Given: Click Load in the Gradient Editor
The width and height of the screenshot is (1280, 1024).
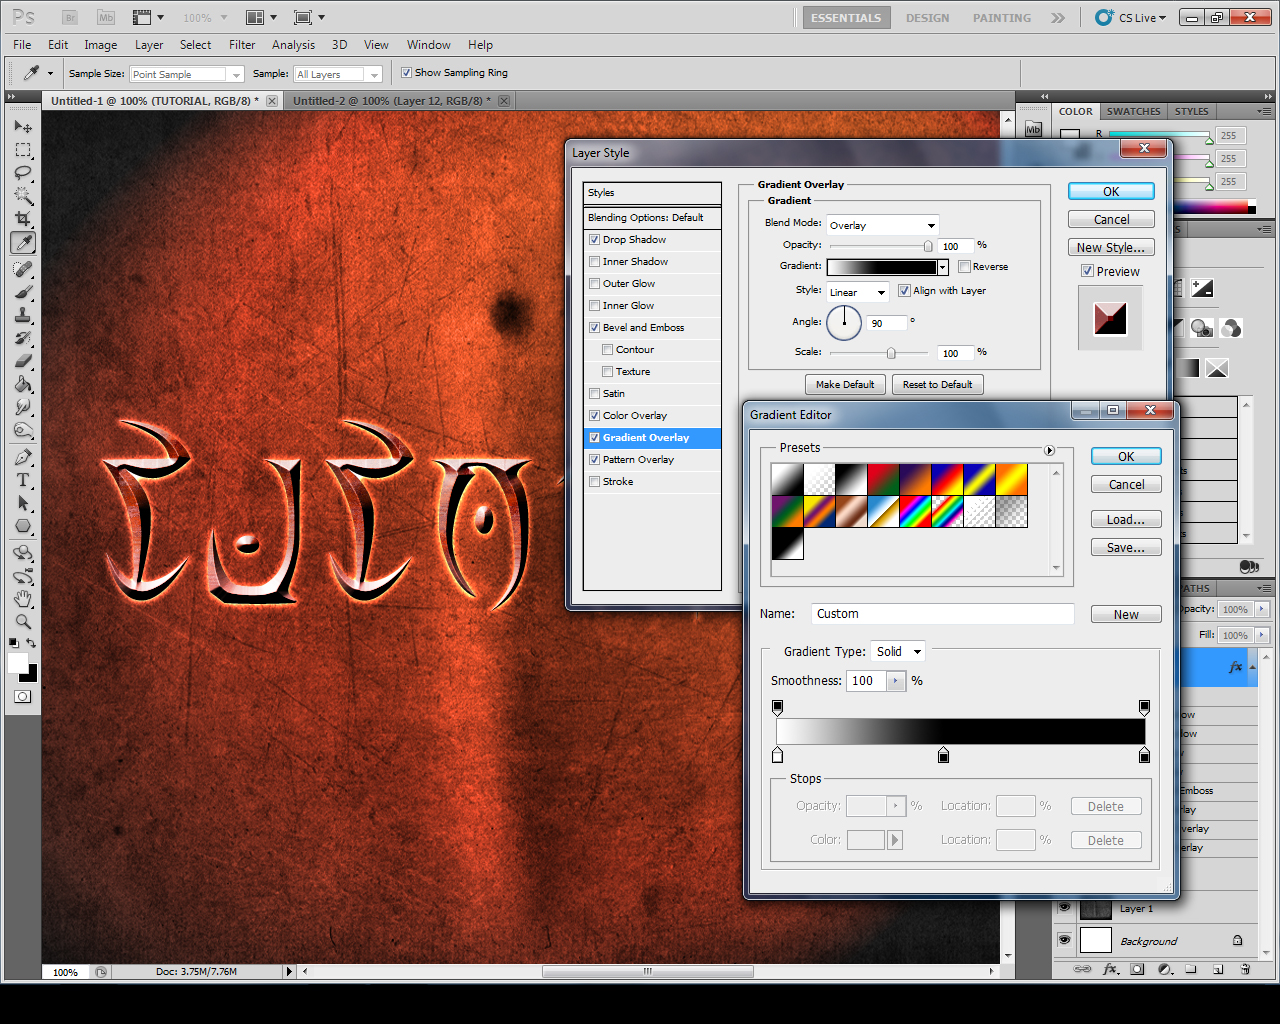Looking at the screenshot, I should point(1126,519).
